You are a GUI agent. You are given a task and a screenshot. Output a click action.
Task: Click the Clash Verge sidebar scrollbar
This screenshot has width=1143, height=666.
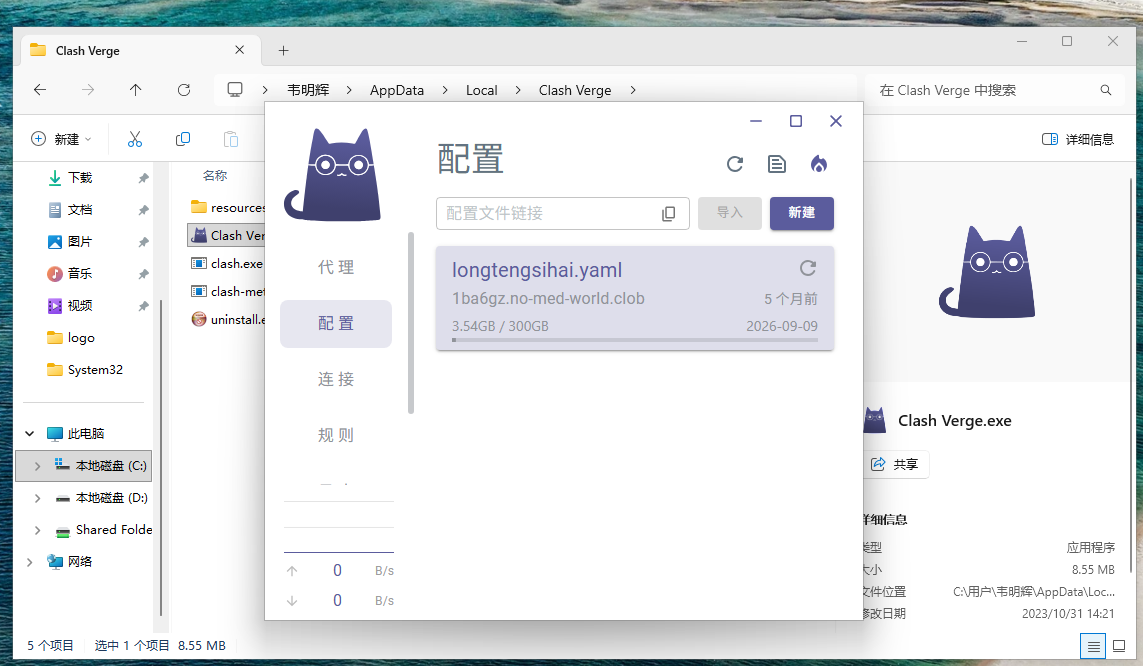[411, 323]
